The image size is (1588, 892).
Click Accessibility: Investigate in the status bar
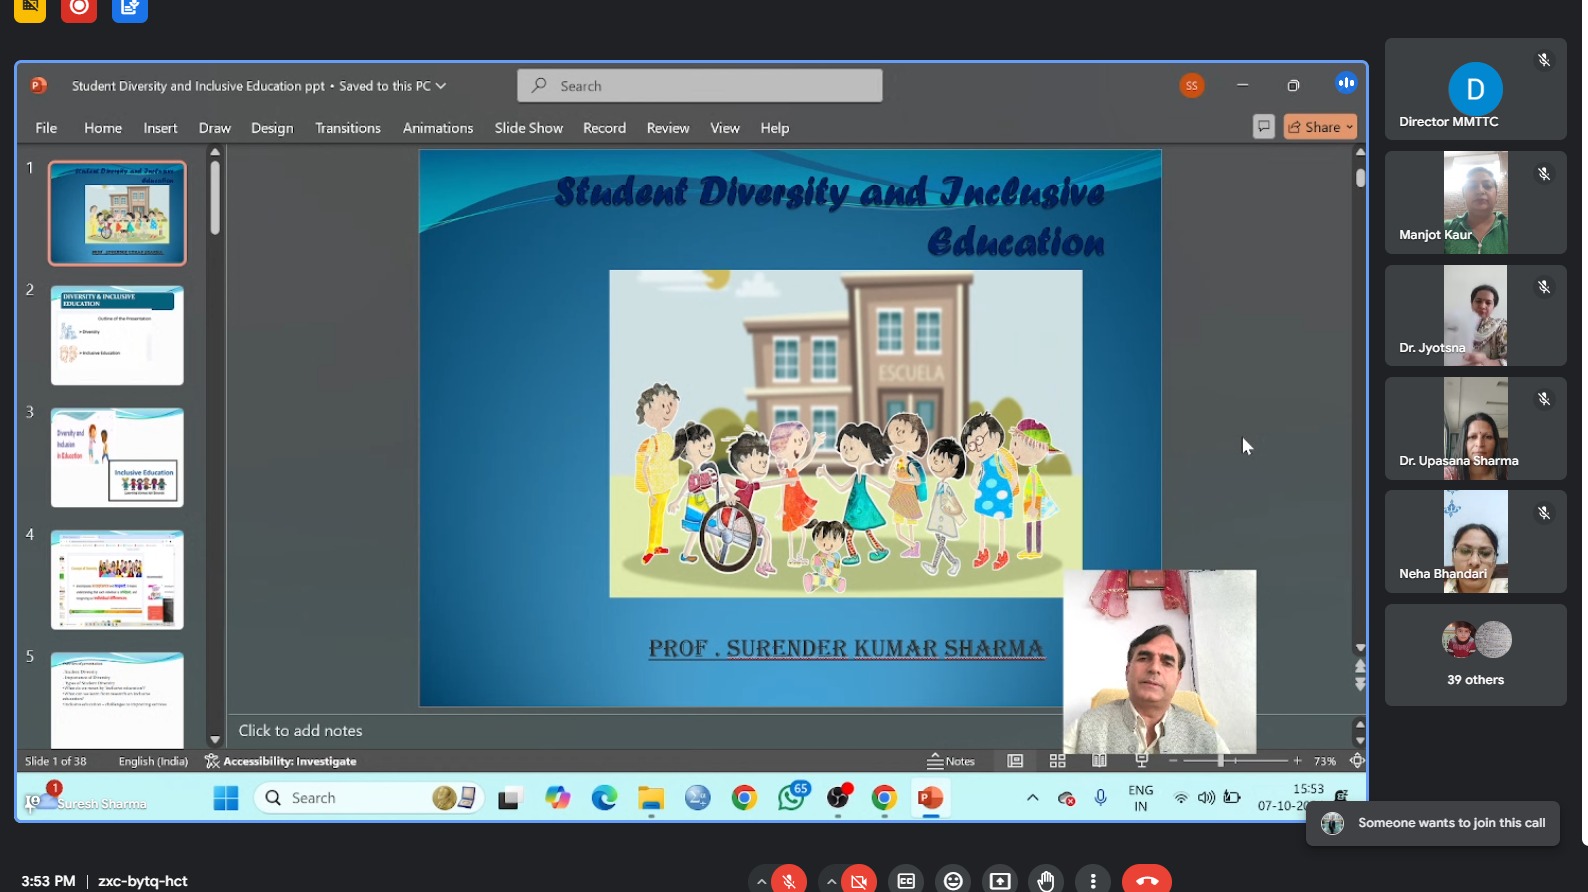pos(281,761)
